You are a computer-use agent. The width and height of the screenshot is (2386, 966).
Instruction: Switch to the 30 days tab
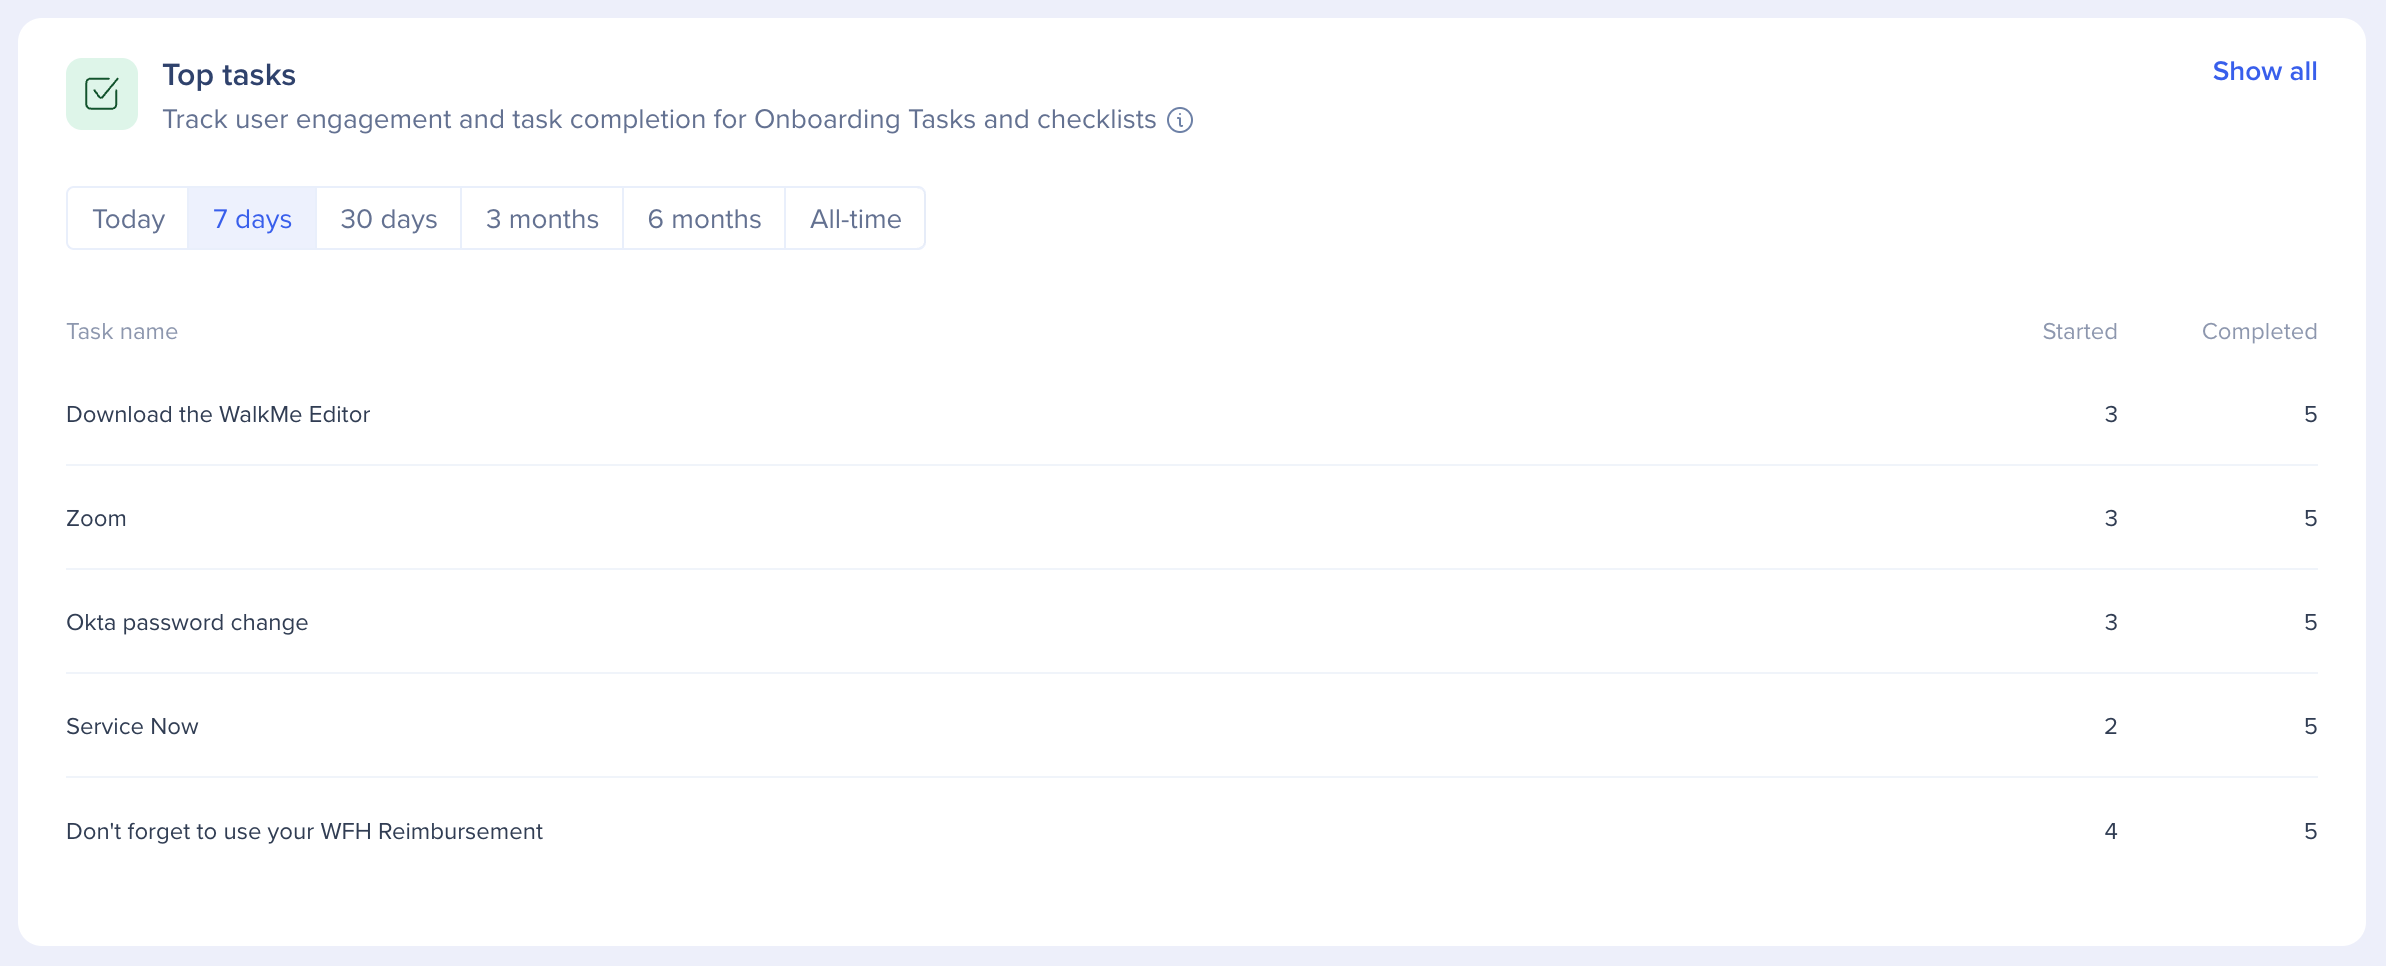coord(389,219)
